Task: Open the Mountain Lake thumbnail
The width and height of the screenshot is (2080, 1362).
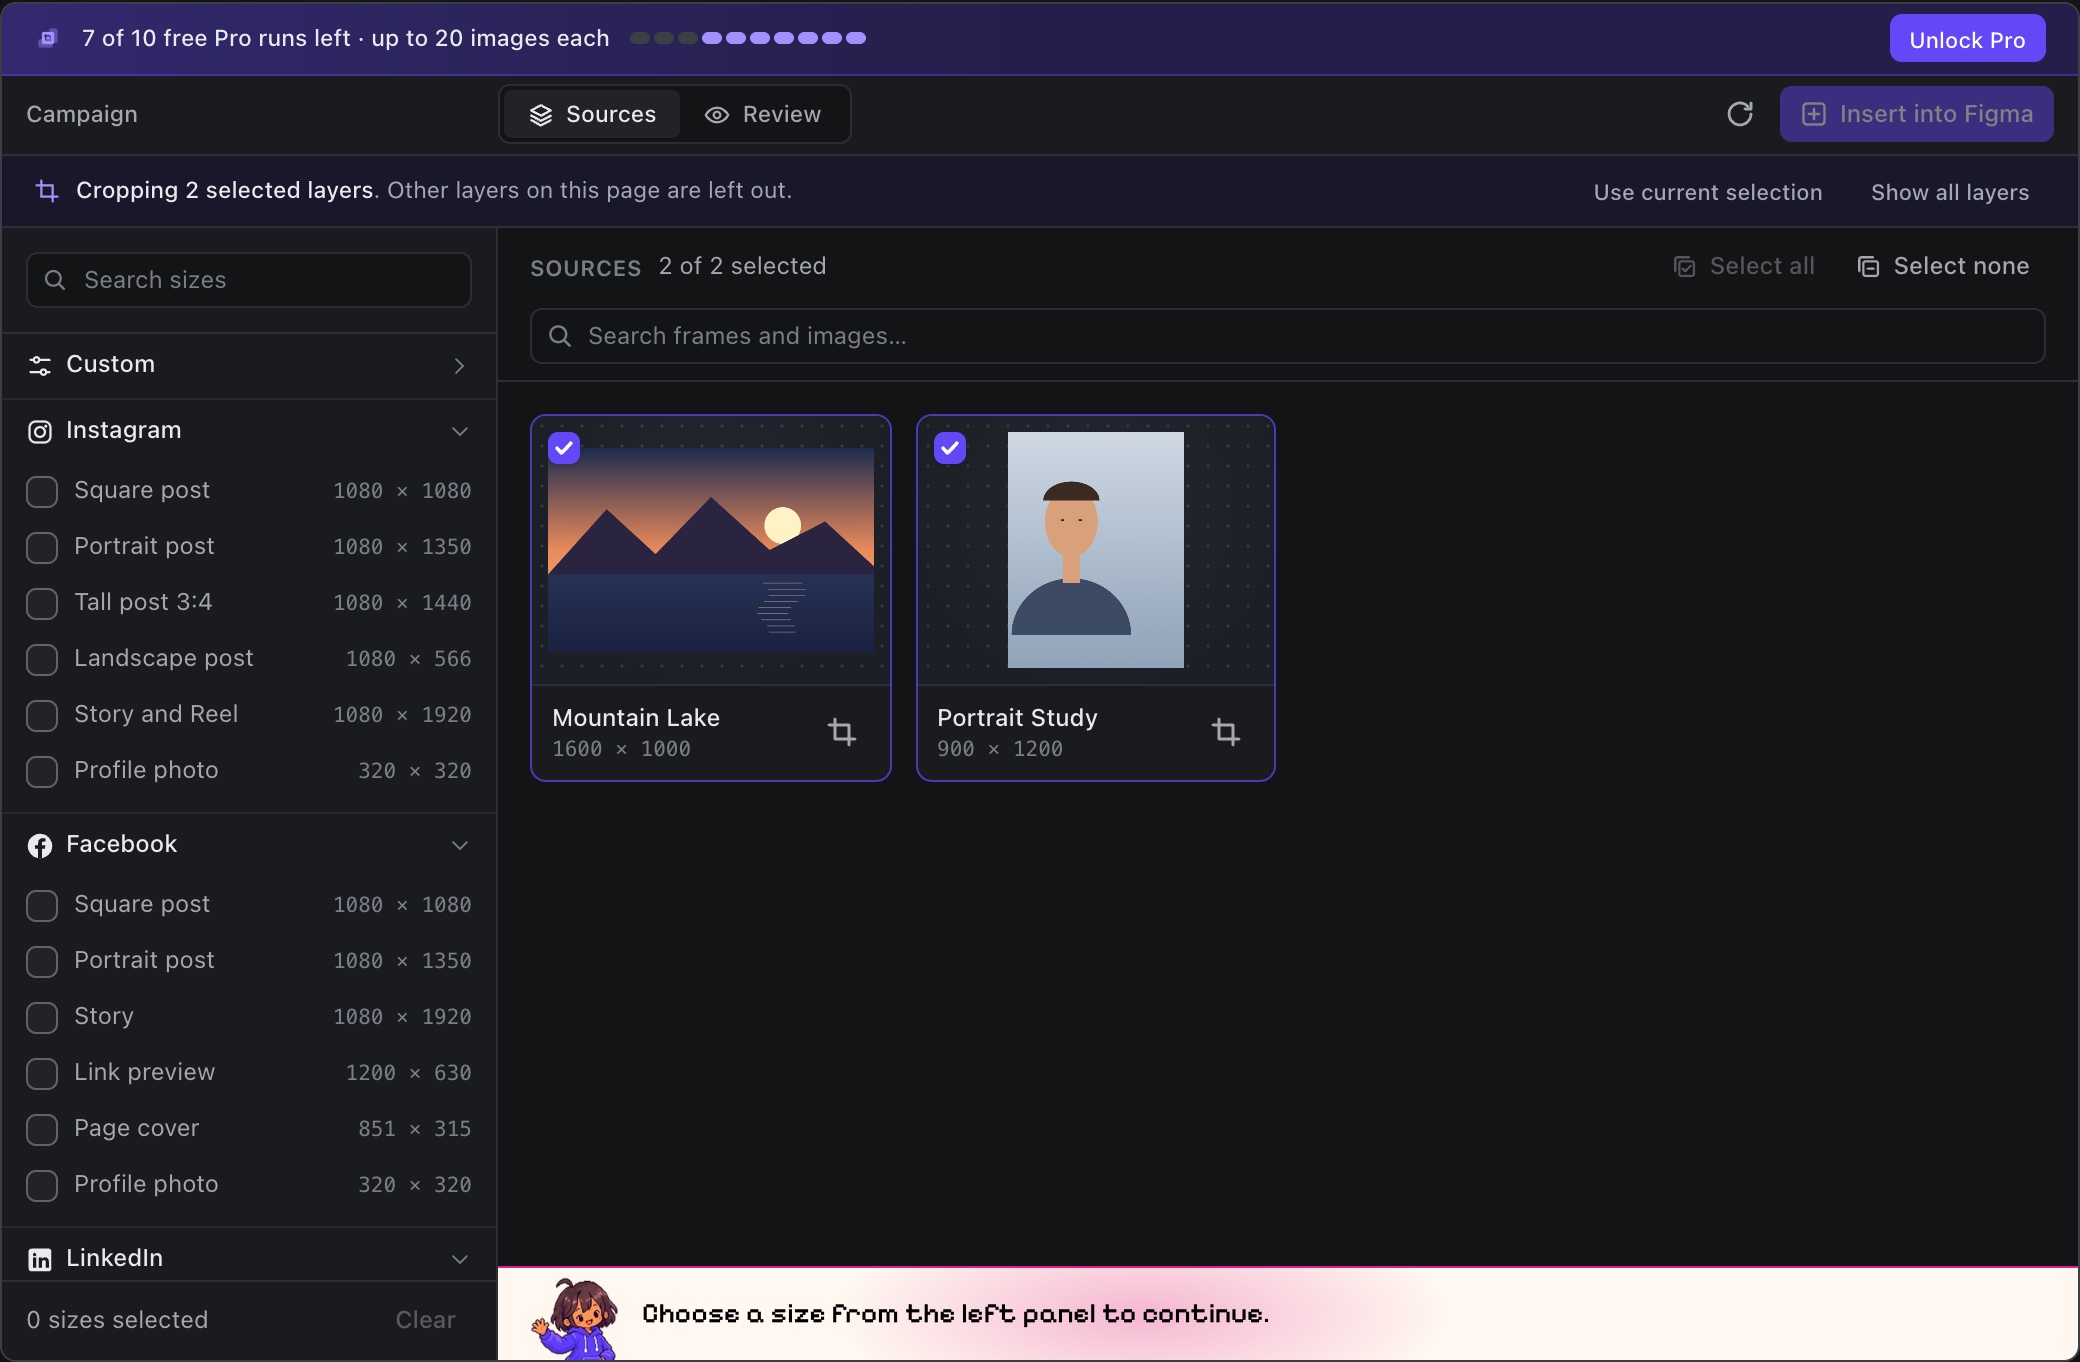Action: (x=711, y=549)
